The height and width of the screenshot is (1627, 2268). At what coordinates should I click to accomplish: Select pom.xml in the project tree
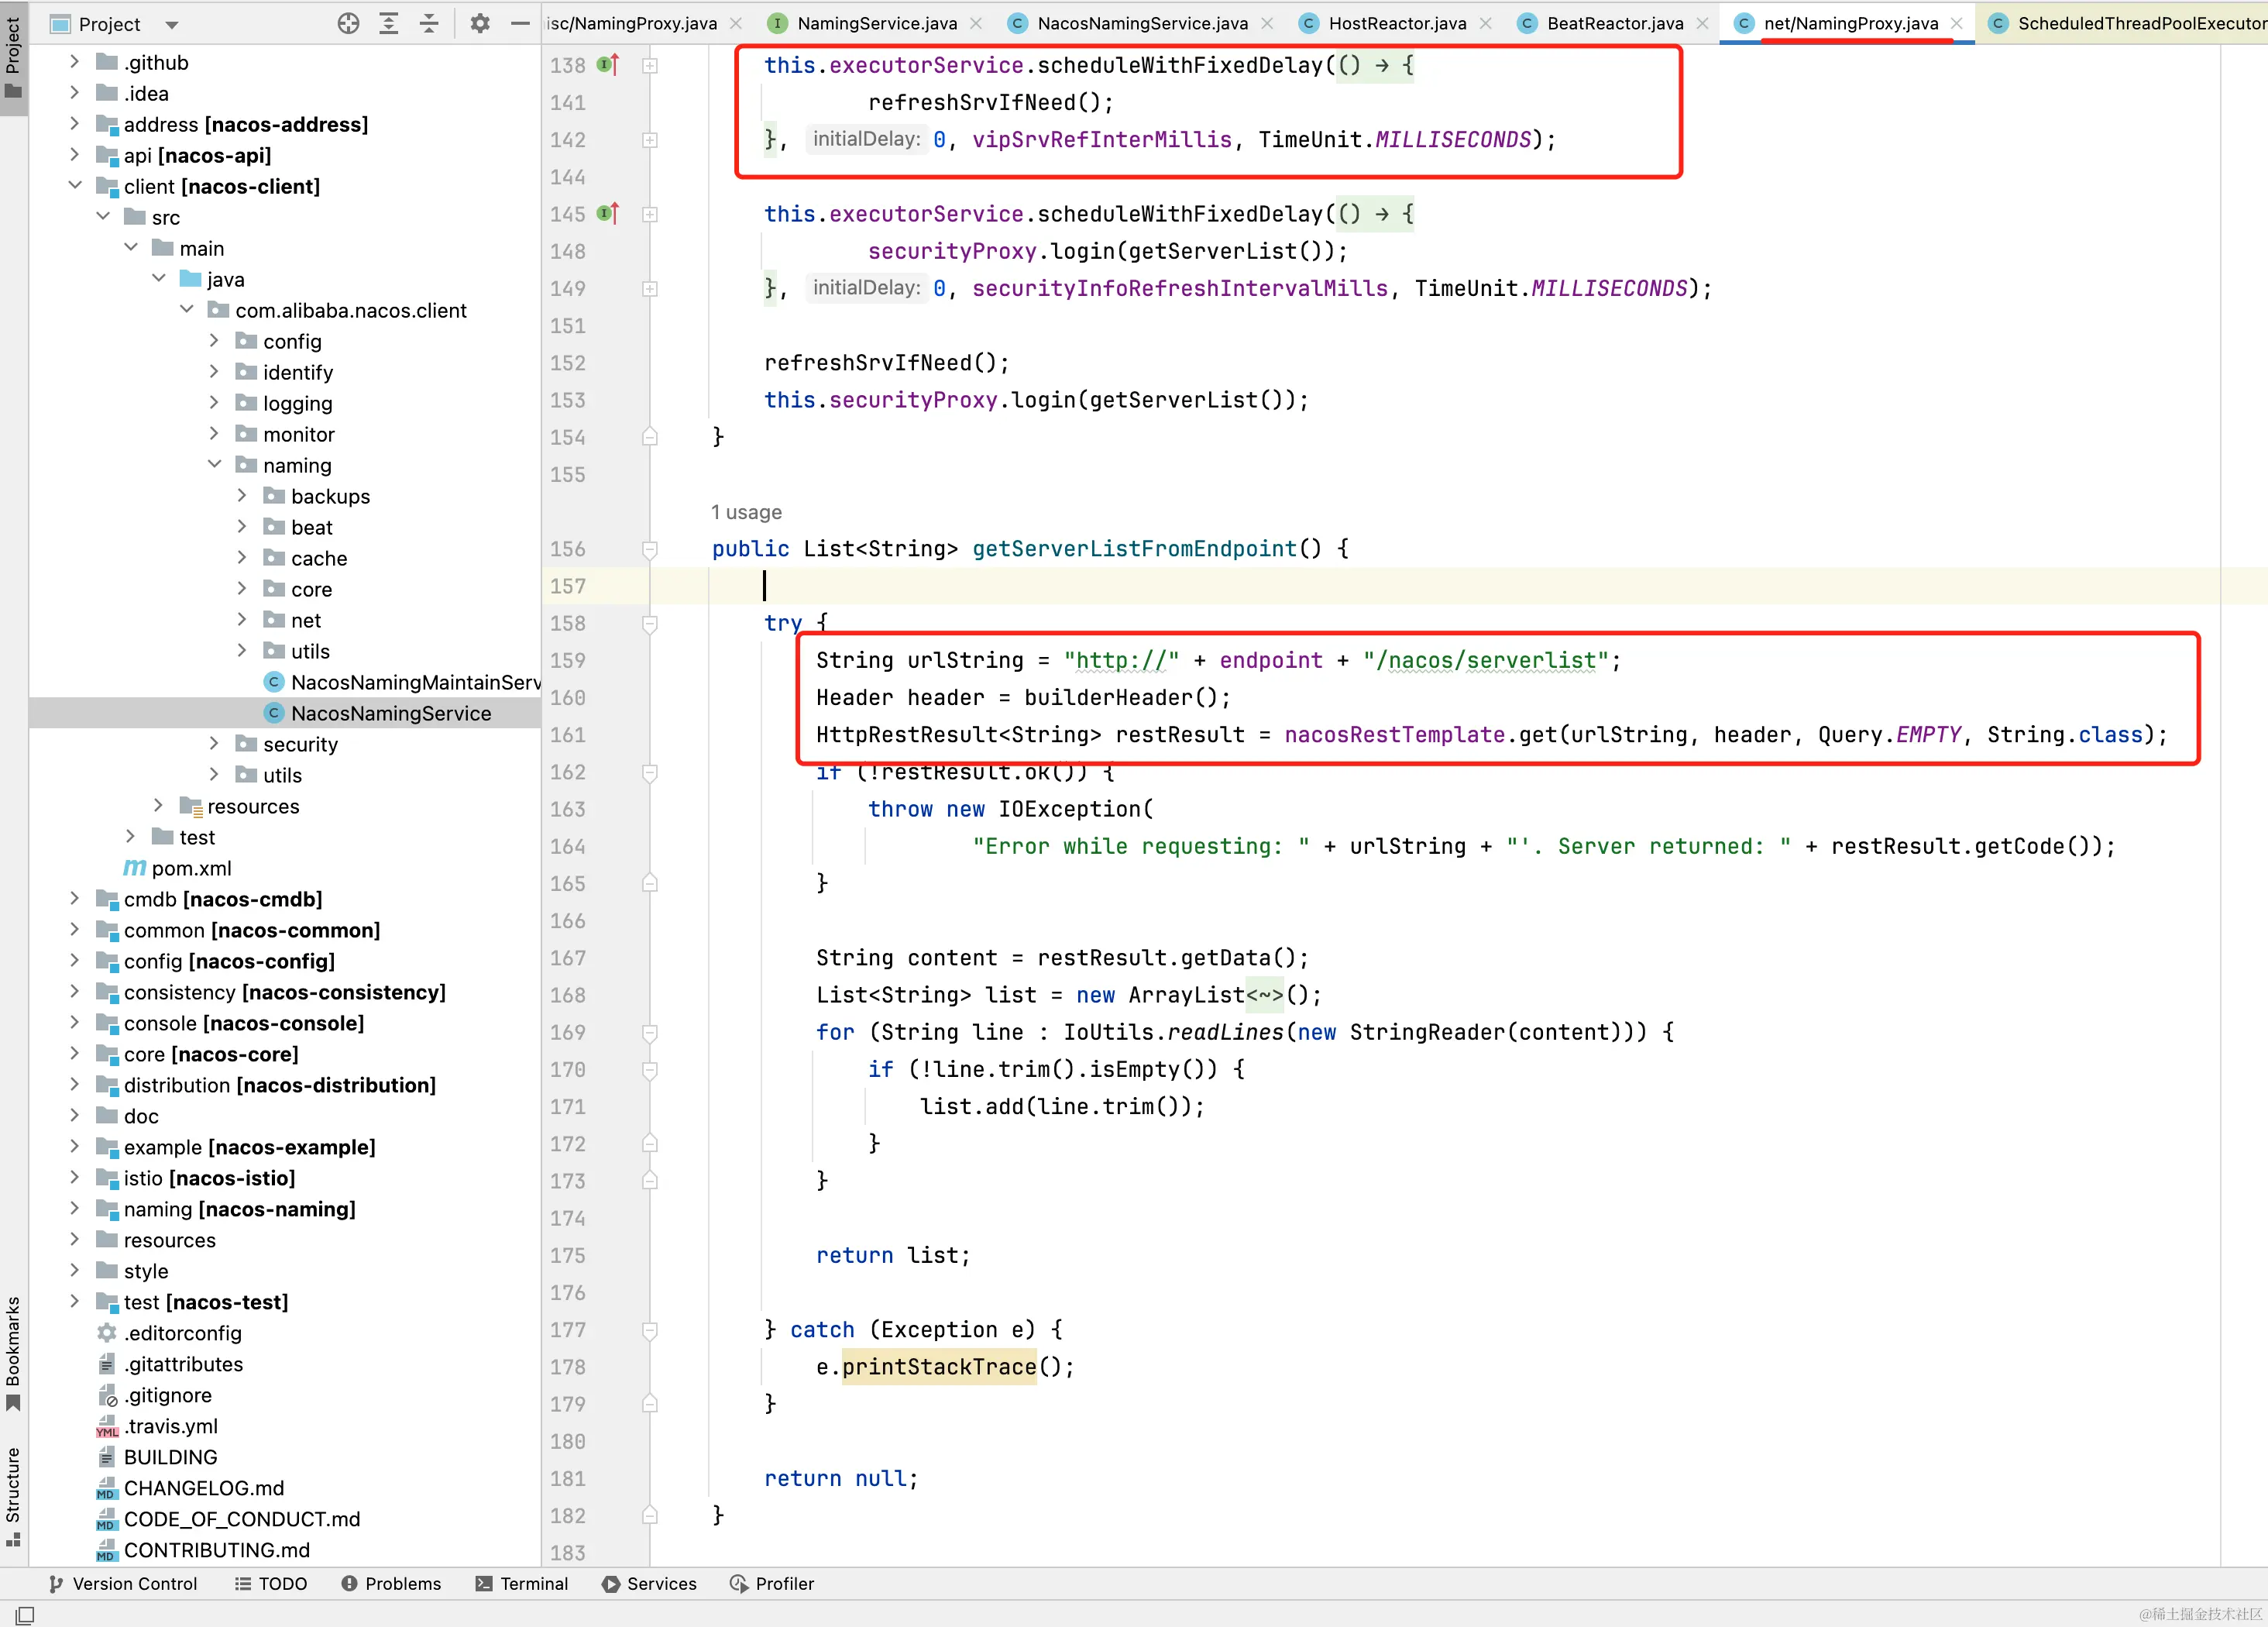pyautogui.click(x=191, y=868)
